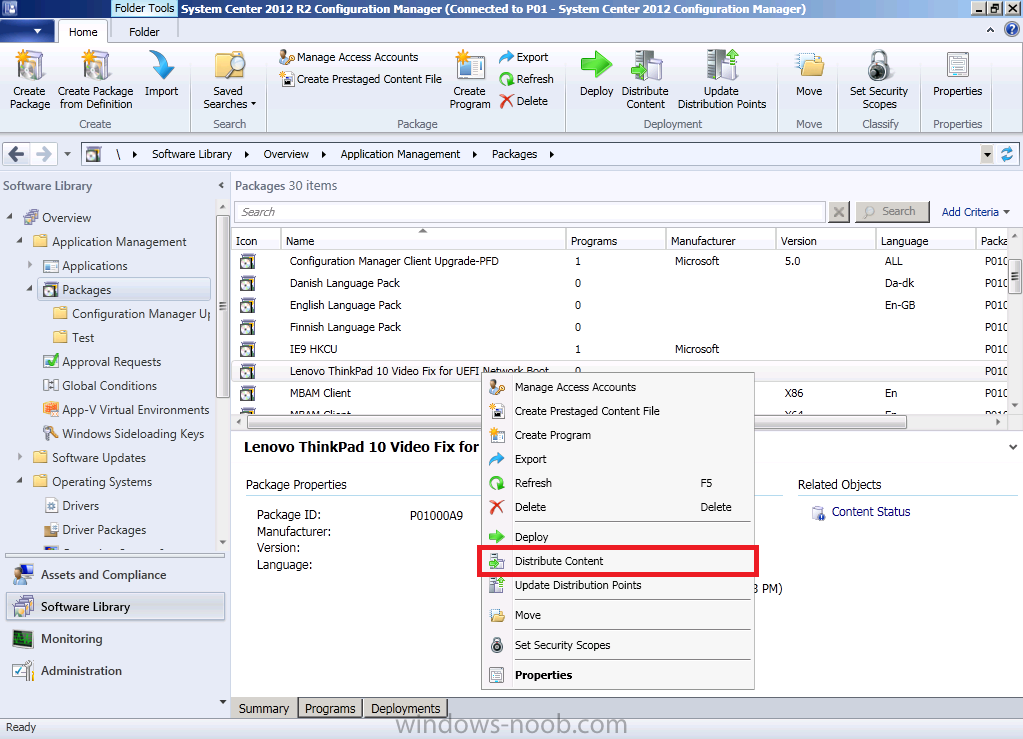Select the Test folder in the tree
1023x739 pixels.
click(x=83, y=338)
